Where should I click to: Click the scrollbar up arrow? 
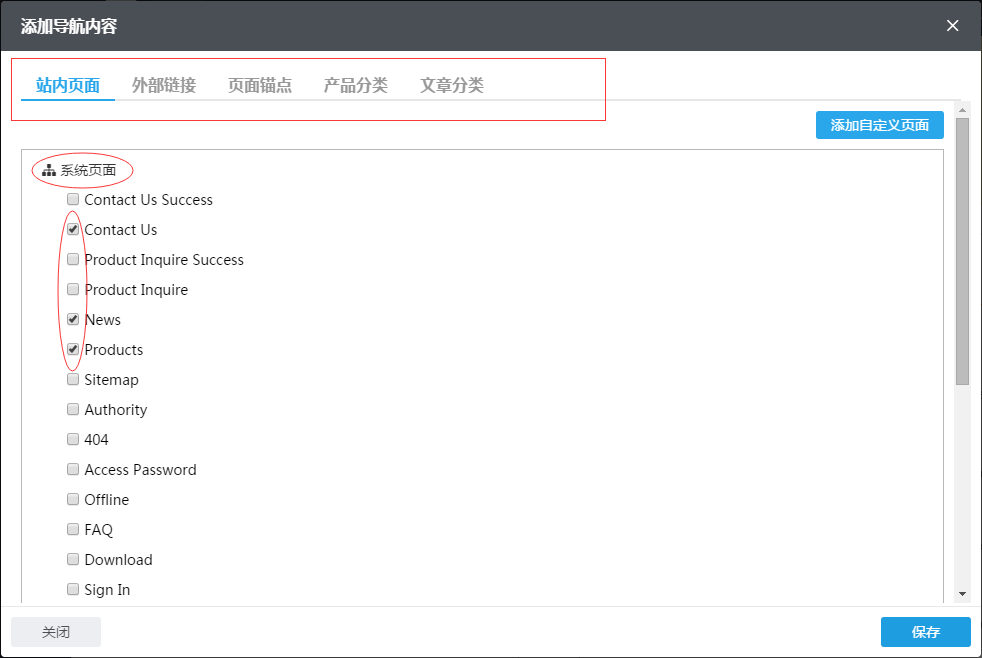coord(962,109)
